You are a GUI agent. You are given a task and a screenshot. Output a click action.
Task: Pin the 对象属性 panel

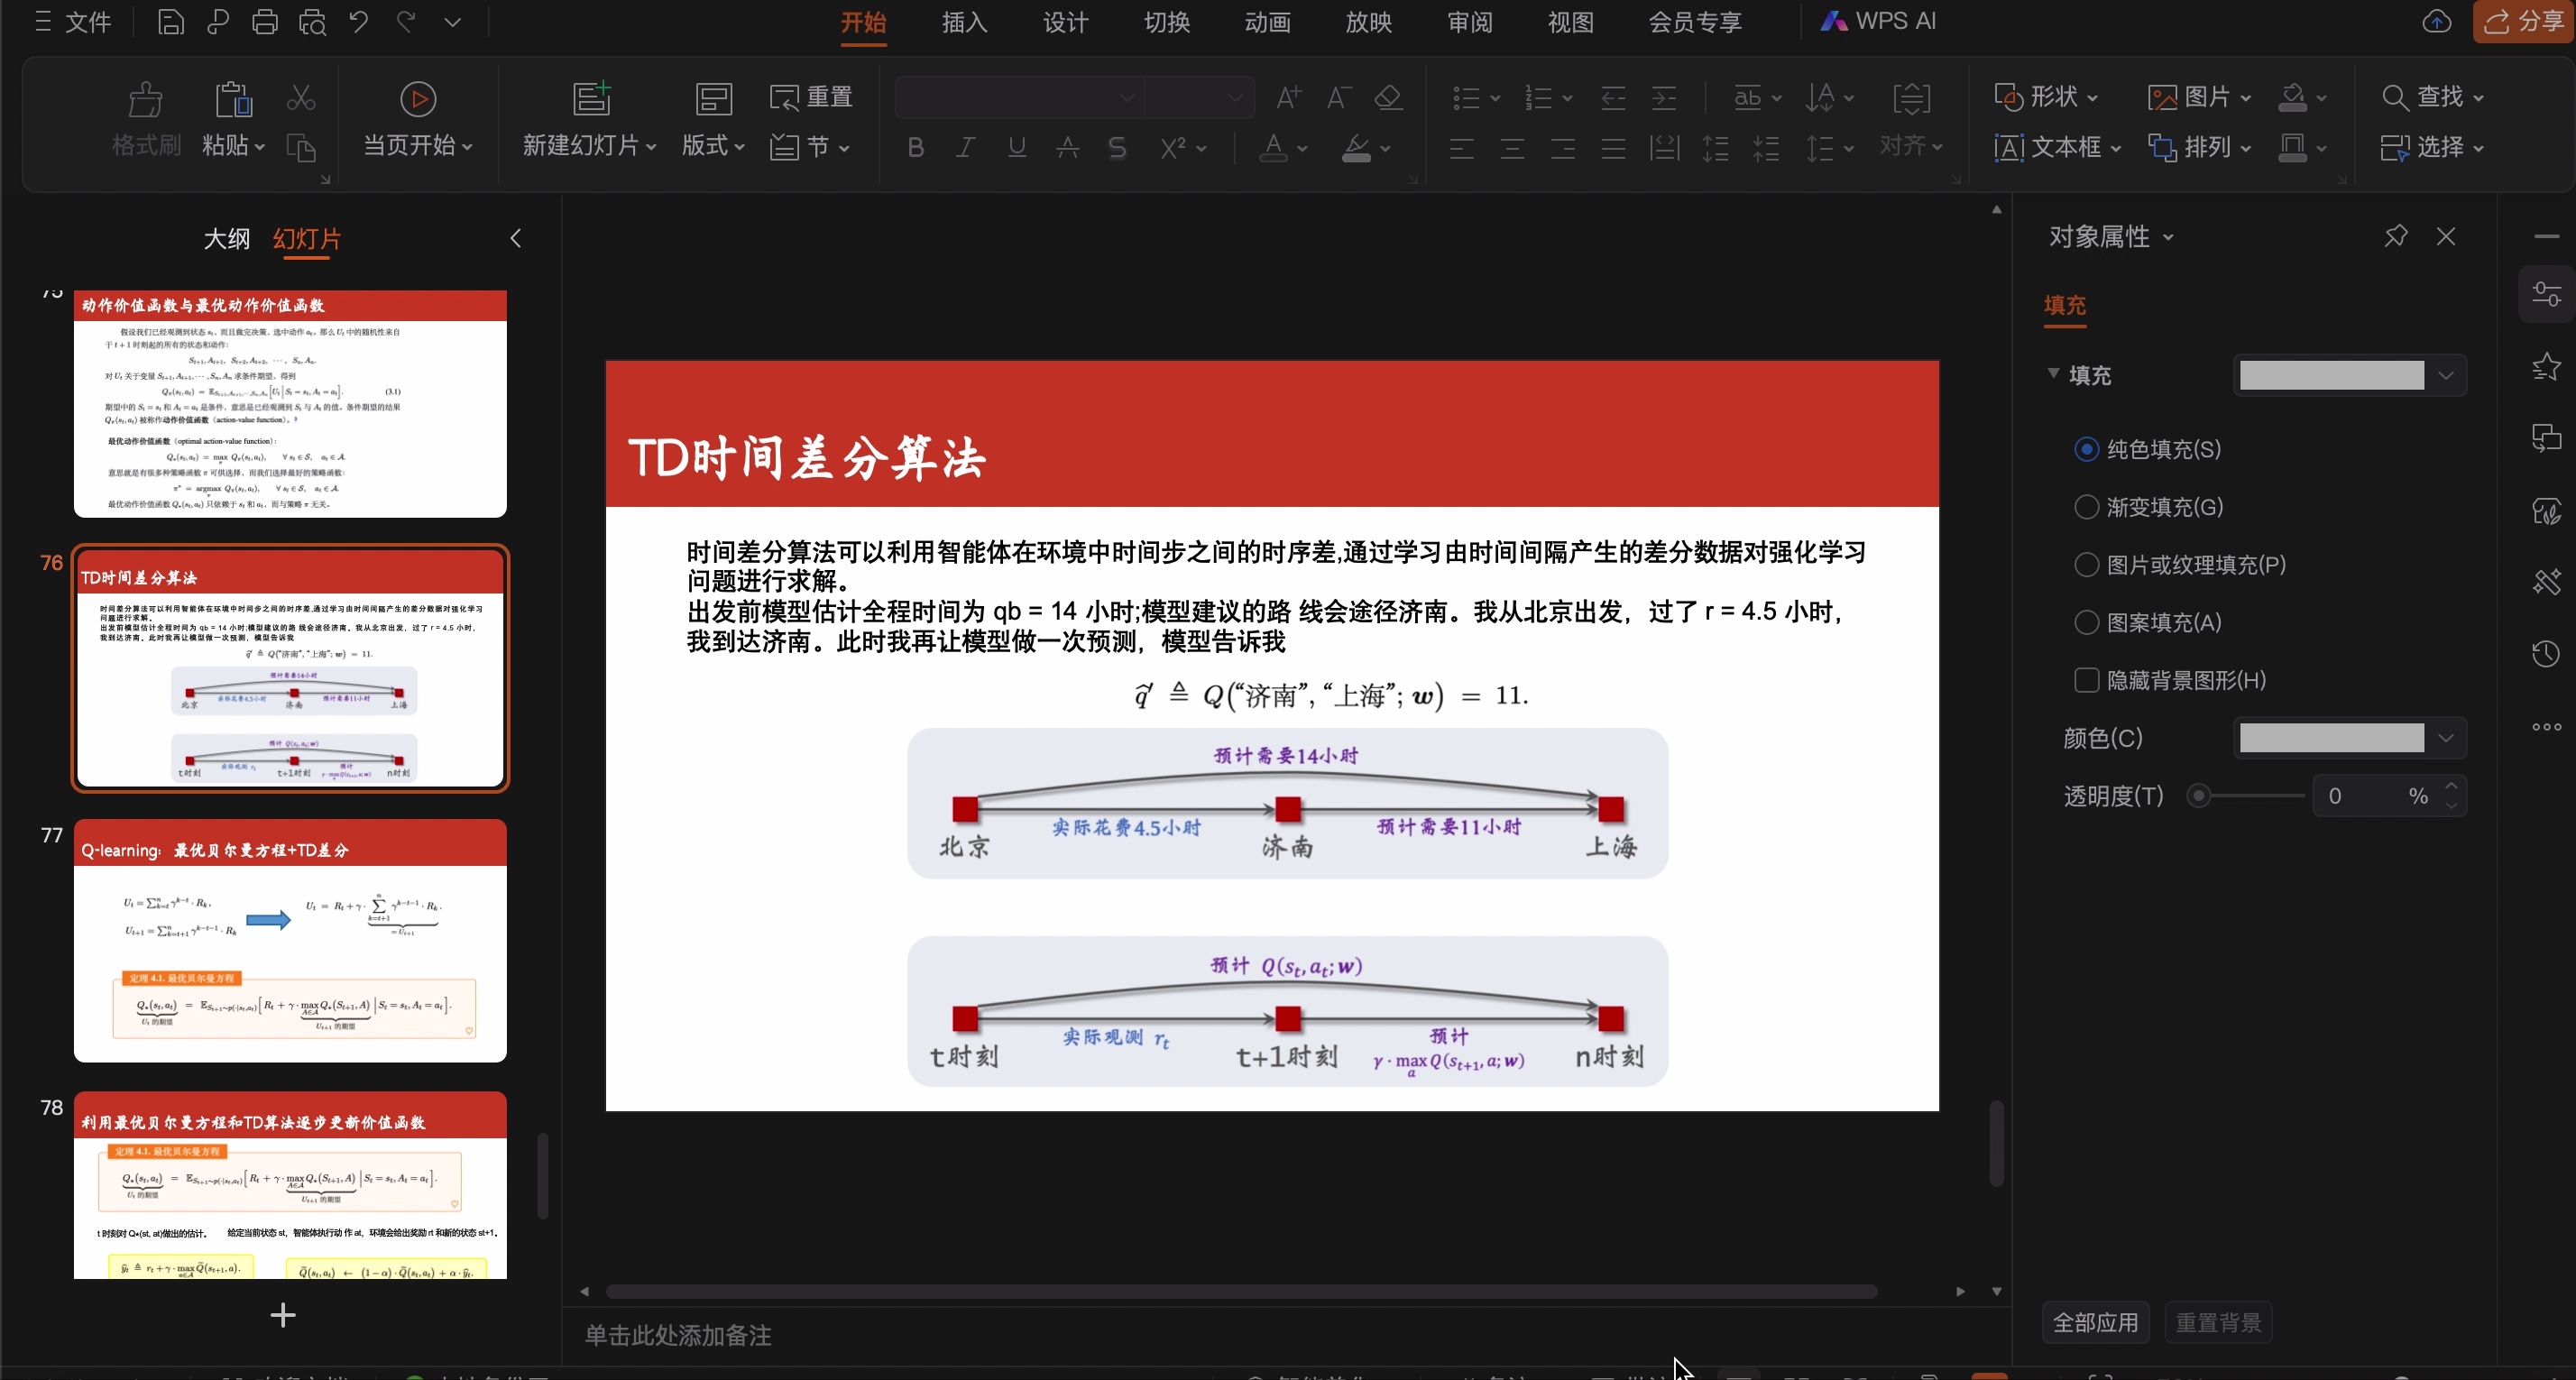2396,236
